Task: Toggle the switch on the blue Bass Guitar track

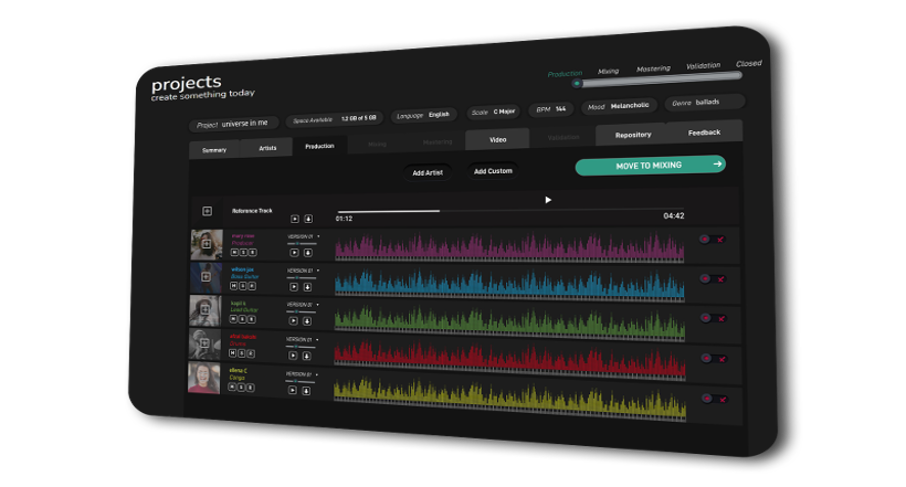Action: 712,279
